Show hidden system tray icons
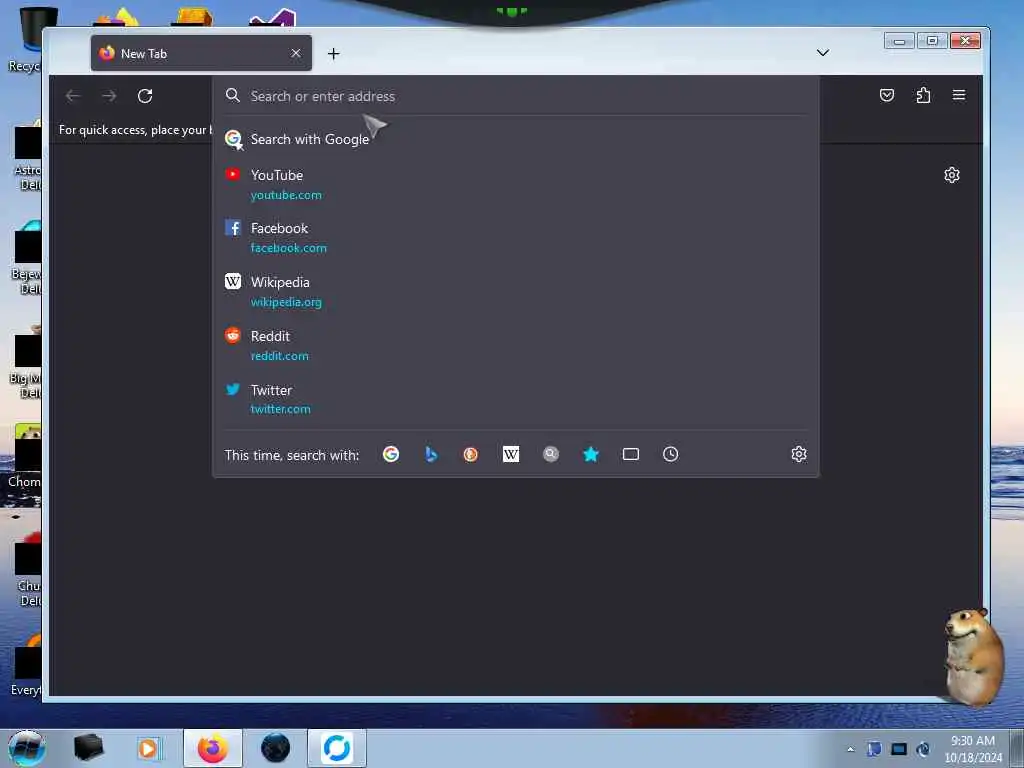Screen dimensions: 1024x768 click(x=850, y=749)
